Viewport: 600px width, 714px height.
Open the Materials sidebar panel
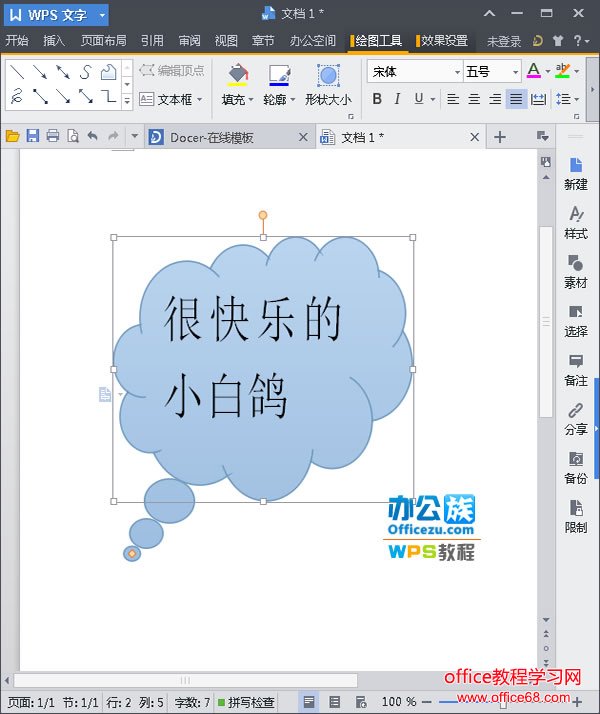[576, 272]
